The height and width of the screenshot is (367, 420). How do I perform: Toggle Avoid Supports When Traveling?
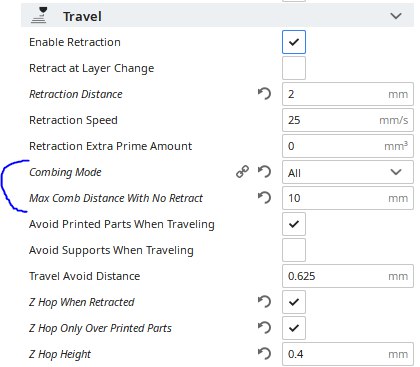pos(294,250)
